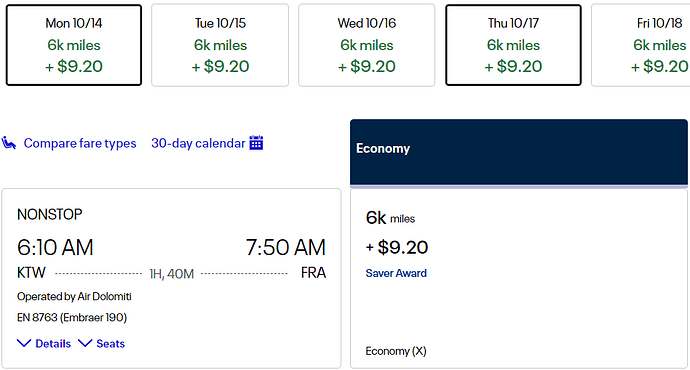The height and width of the screenshot is (370, 690).
Task: Expand the Seats section
Action: click(110, 344)
